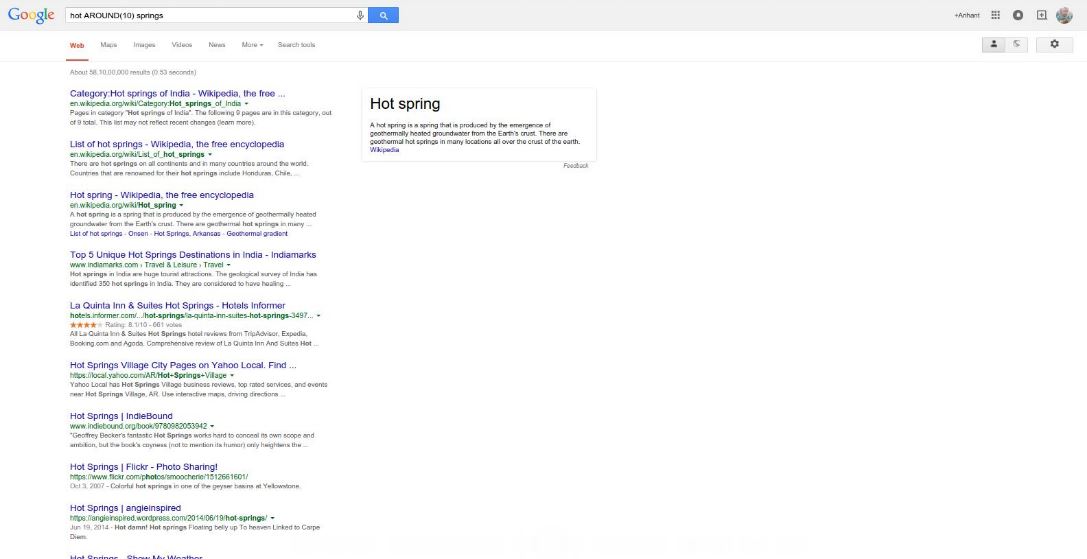Open Hot Springs angieinspired result
The height and width of the screenshot is (559, 1087).
(x=125, y=508)
